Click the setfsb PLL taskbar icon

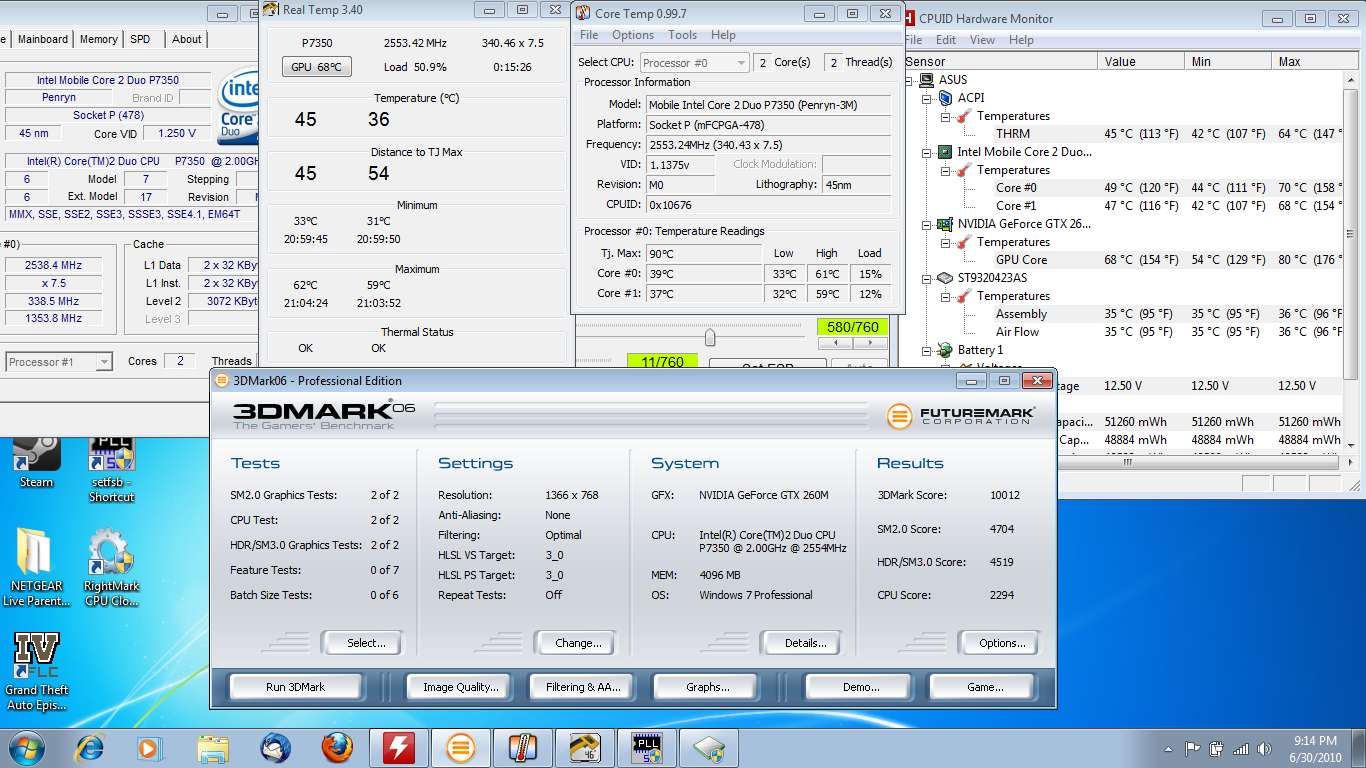[x=646, y=747]
